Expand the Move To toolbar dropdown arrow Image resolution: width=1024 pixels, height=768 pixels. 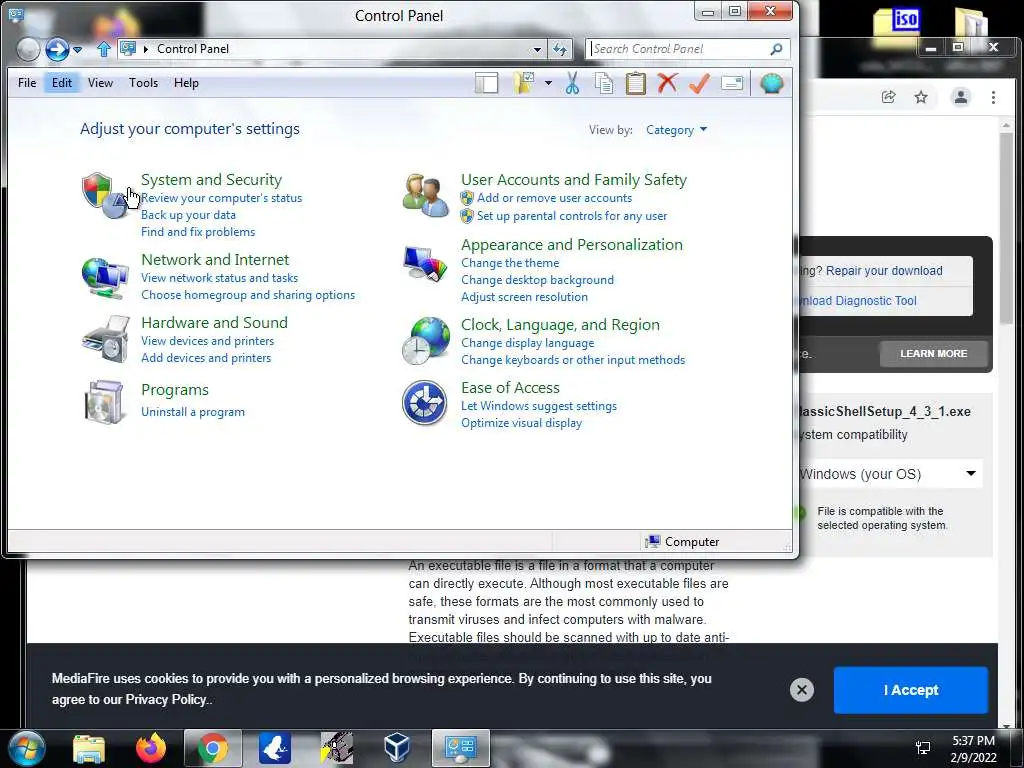coord(548,83)
